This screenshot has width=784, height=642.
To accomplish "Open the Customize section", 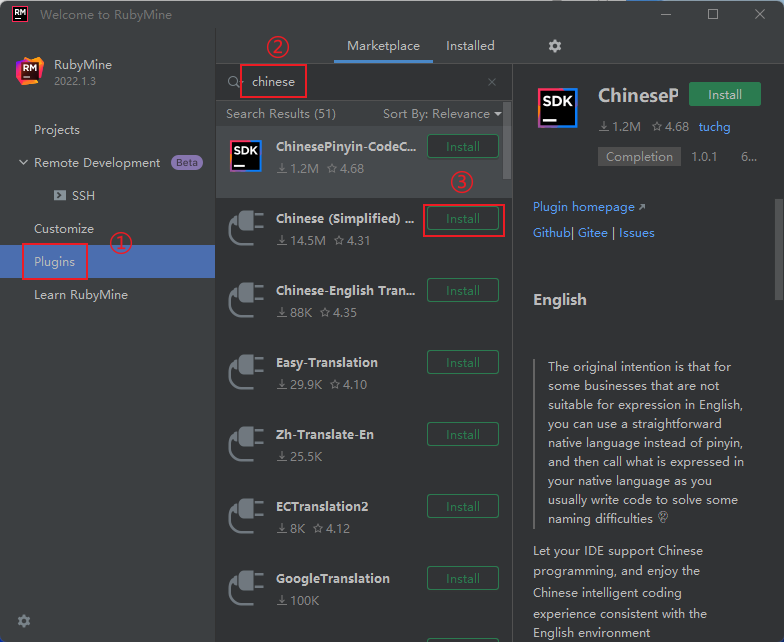I will tap(64, 229).
